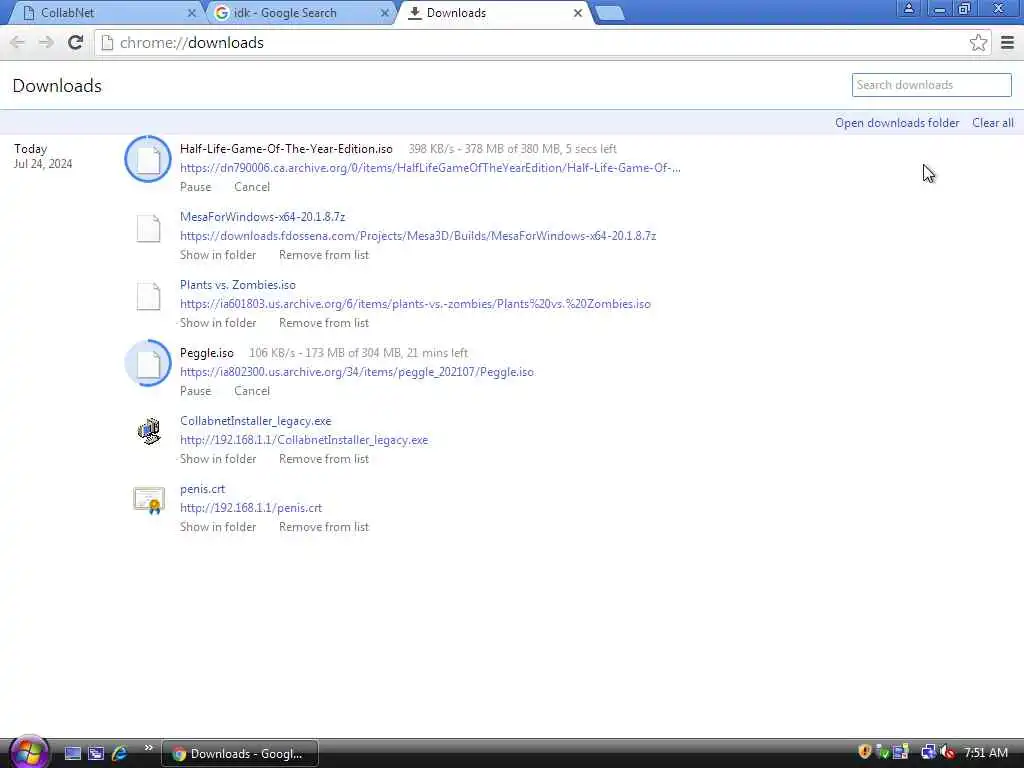This screenshot has width=1024, height=768.
Task: Click the 7:51 AM taskbar clock
Action: [985, 752]
